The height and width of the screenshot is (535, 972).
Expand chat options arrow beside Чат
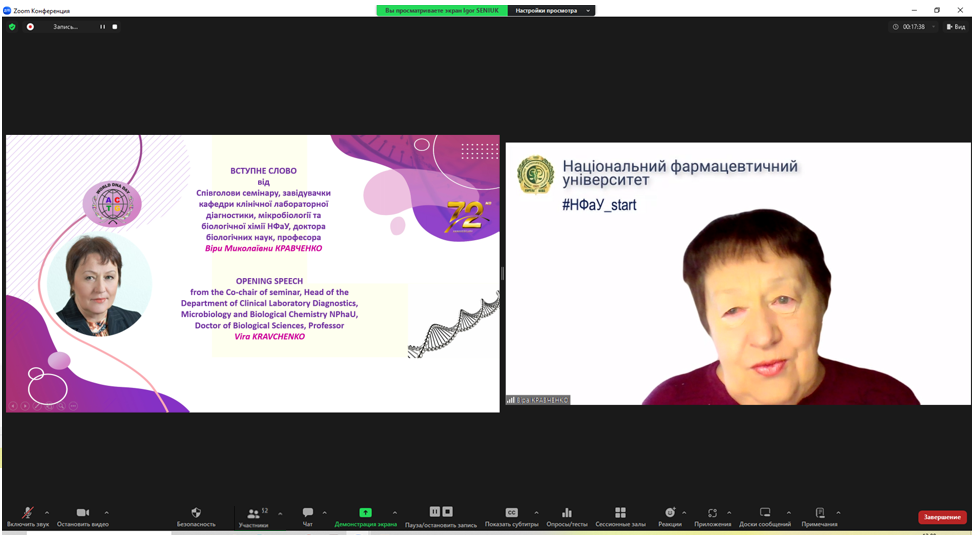[325, 513]
